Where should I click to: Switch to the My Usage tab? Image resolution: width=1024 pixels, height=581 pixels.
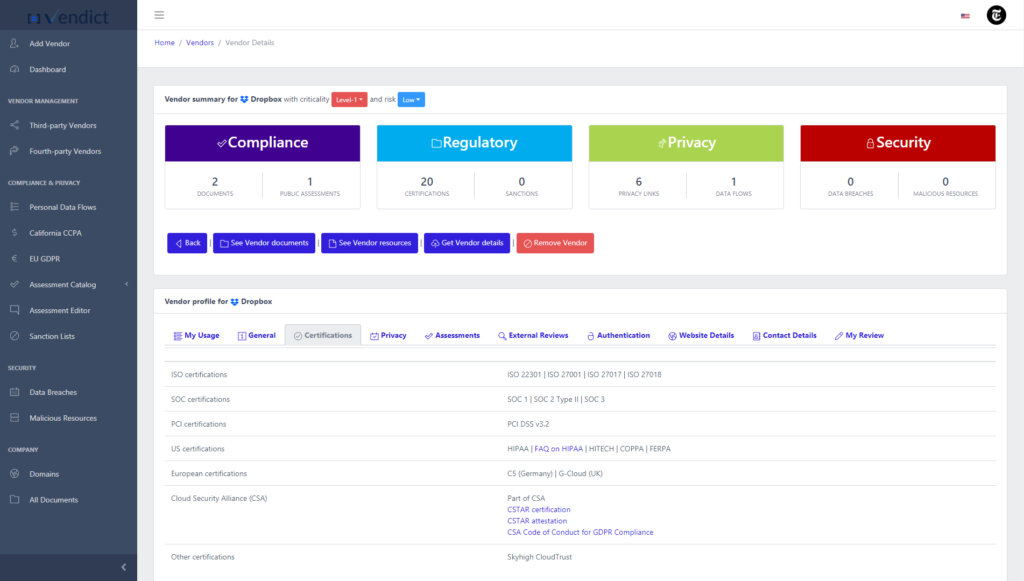coord(197,336)
